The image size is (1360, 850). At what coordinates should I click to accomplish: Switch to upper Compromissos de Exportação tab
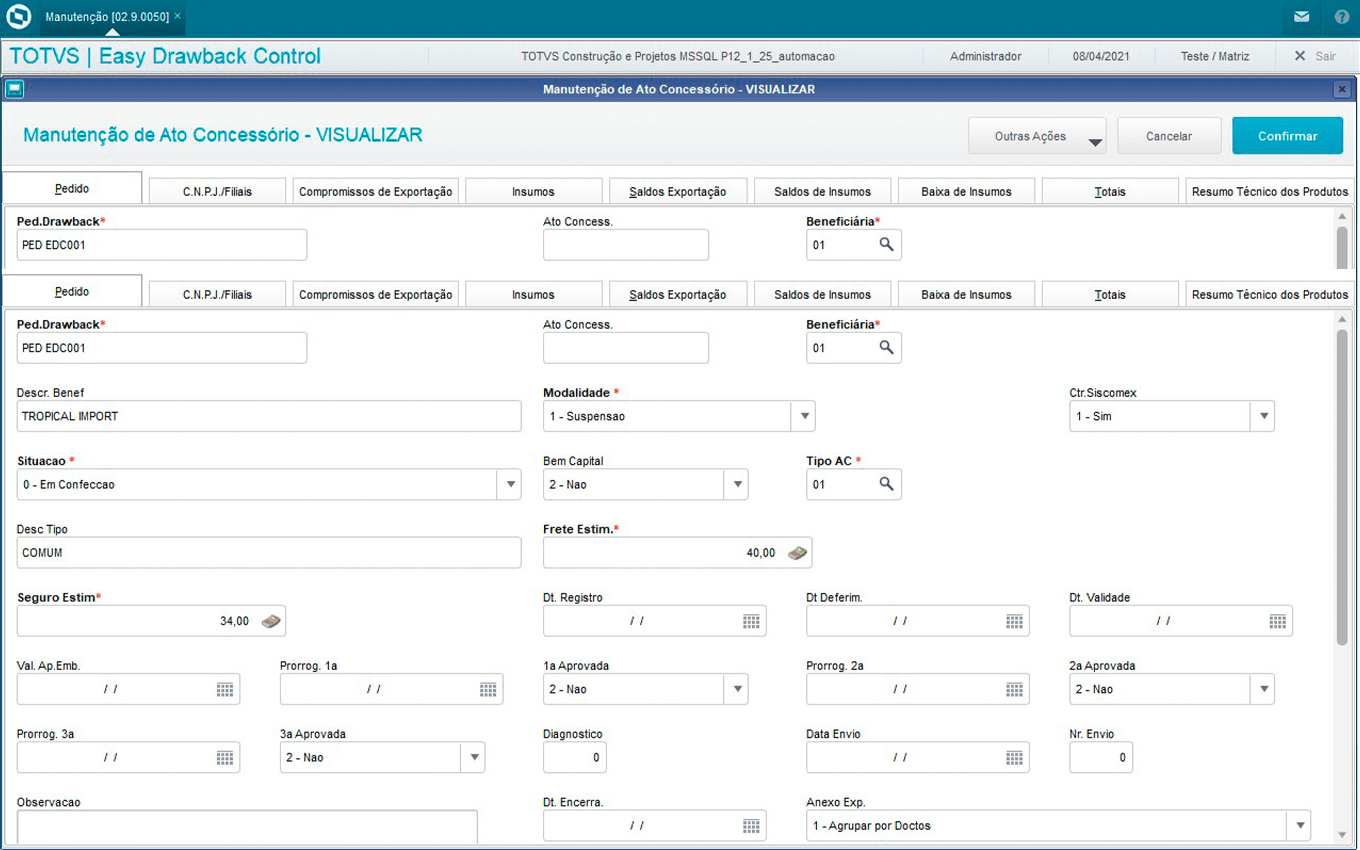click(375, 191)
